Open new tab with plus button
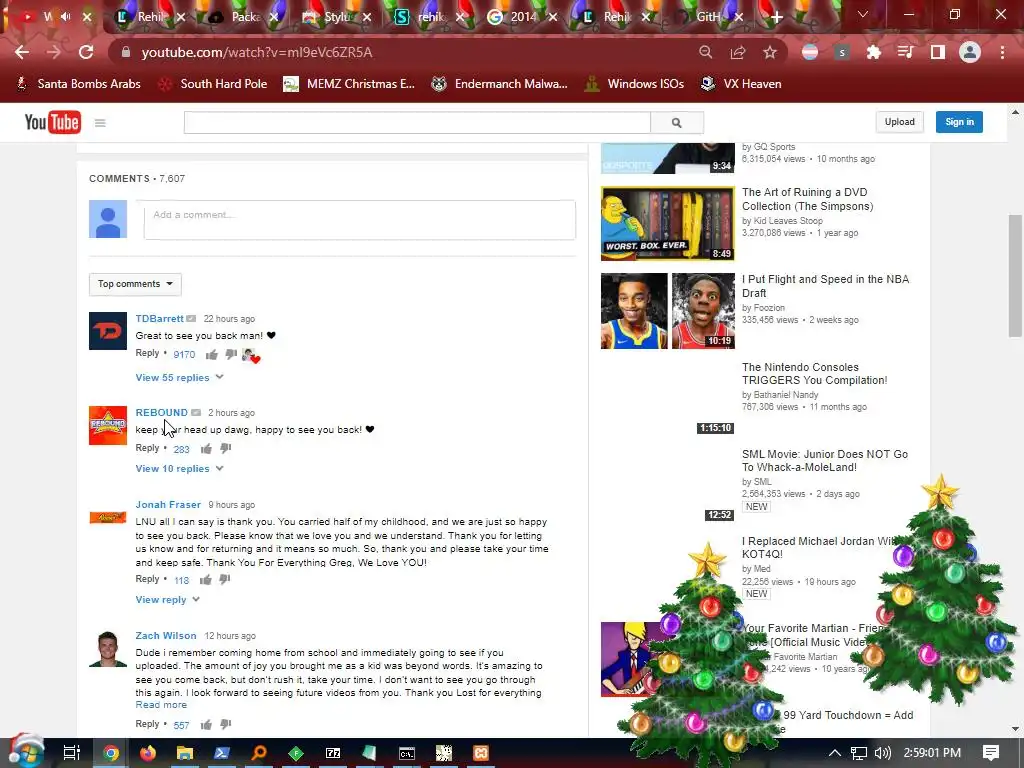Screen dimensions: 1024x768 tap(776, 17)
